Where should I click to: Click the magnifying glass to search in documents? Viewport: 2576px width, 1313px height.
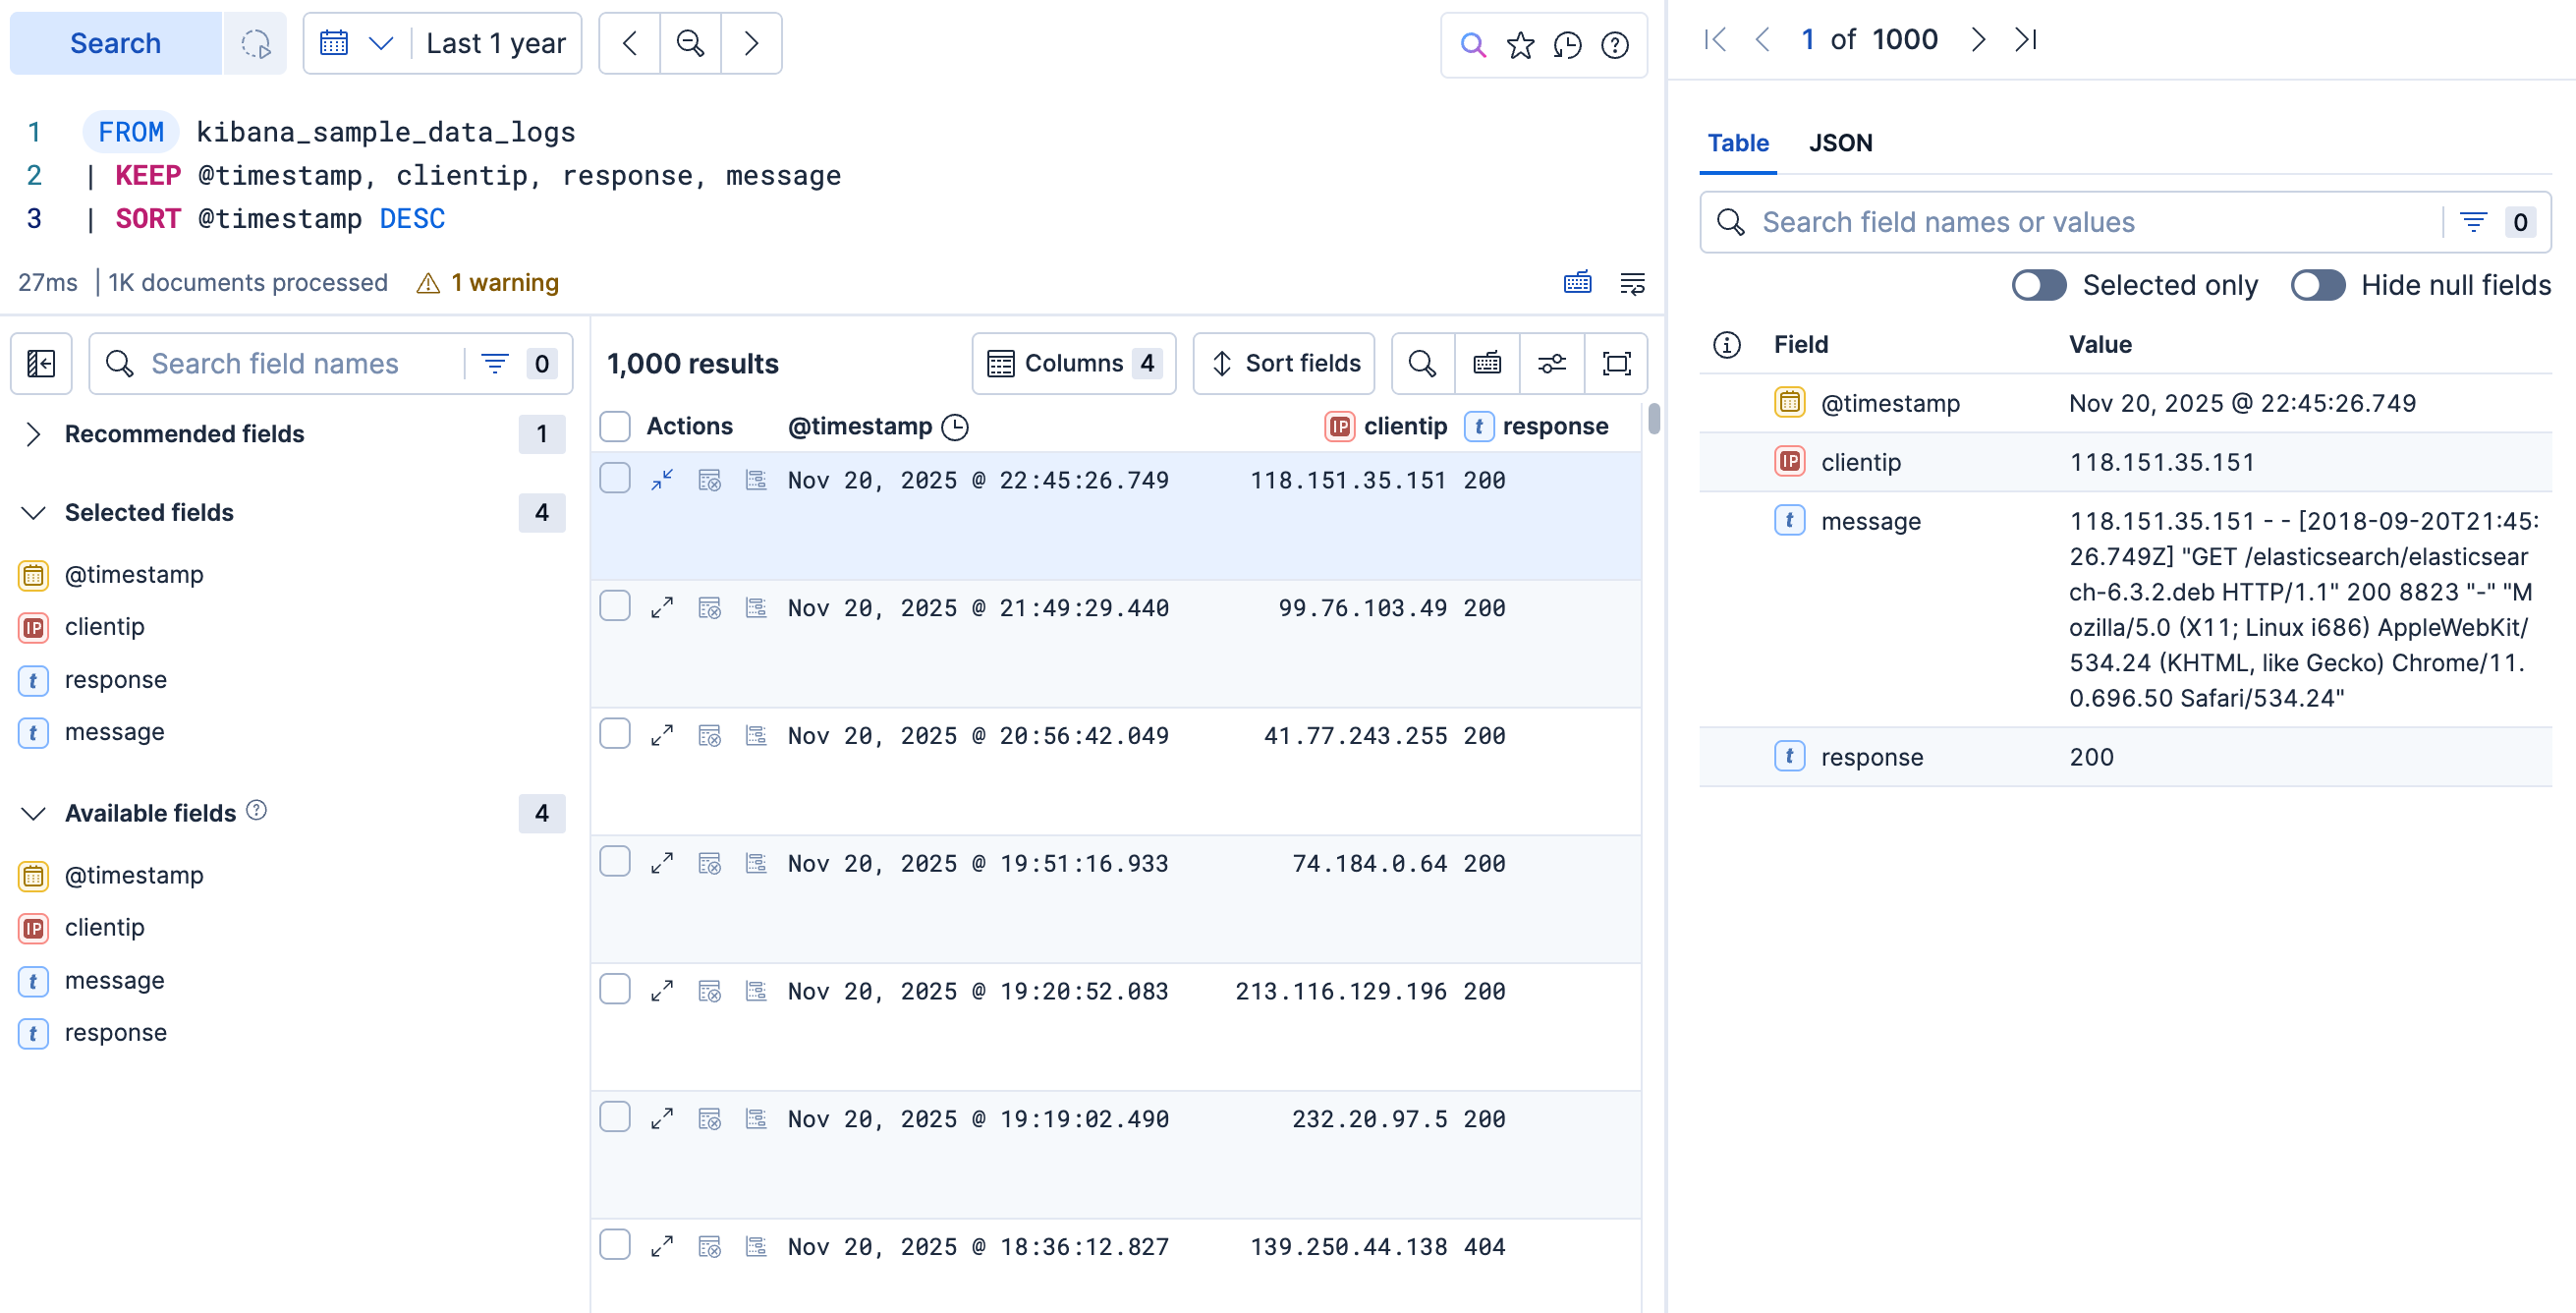[x=1422, y=364]
